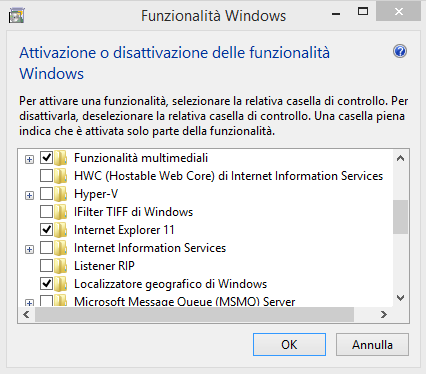Enable the HWC Hostable Web Core checkbox
The image size is (426, 374).
click(x=46, y=175)
